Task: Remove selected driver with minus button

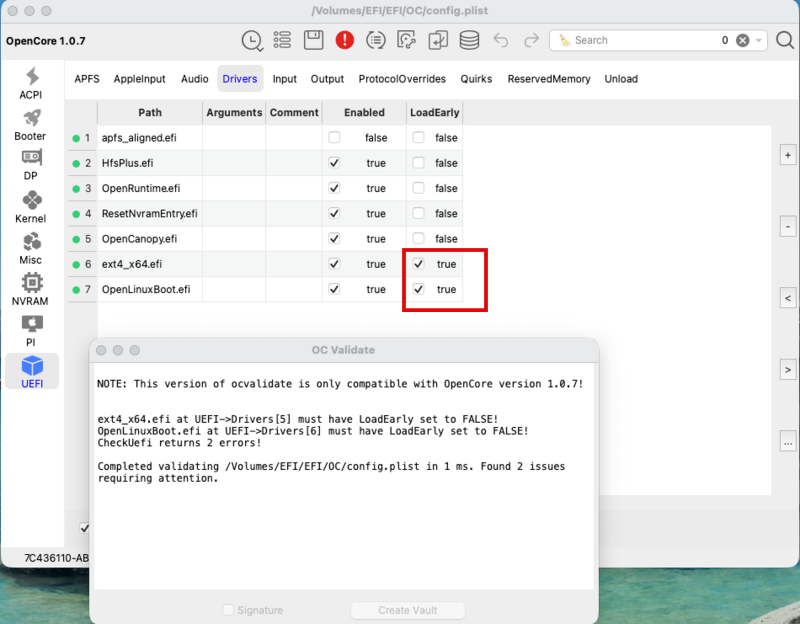Action: 788,227
